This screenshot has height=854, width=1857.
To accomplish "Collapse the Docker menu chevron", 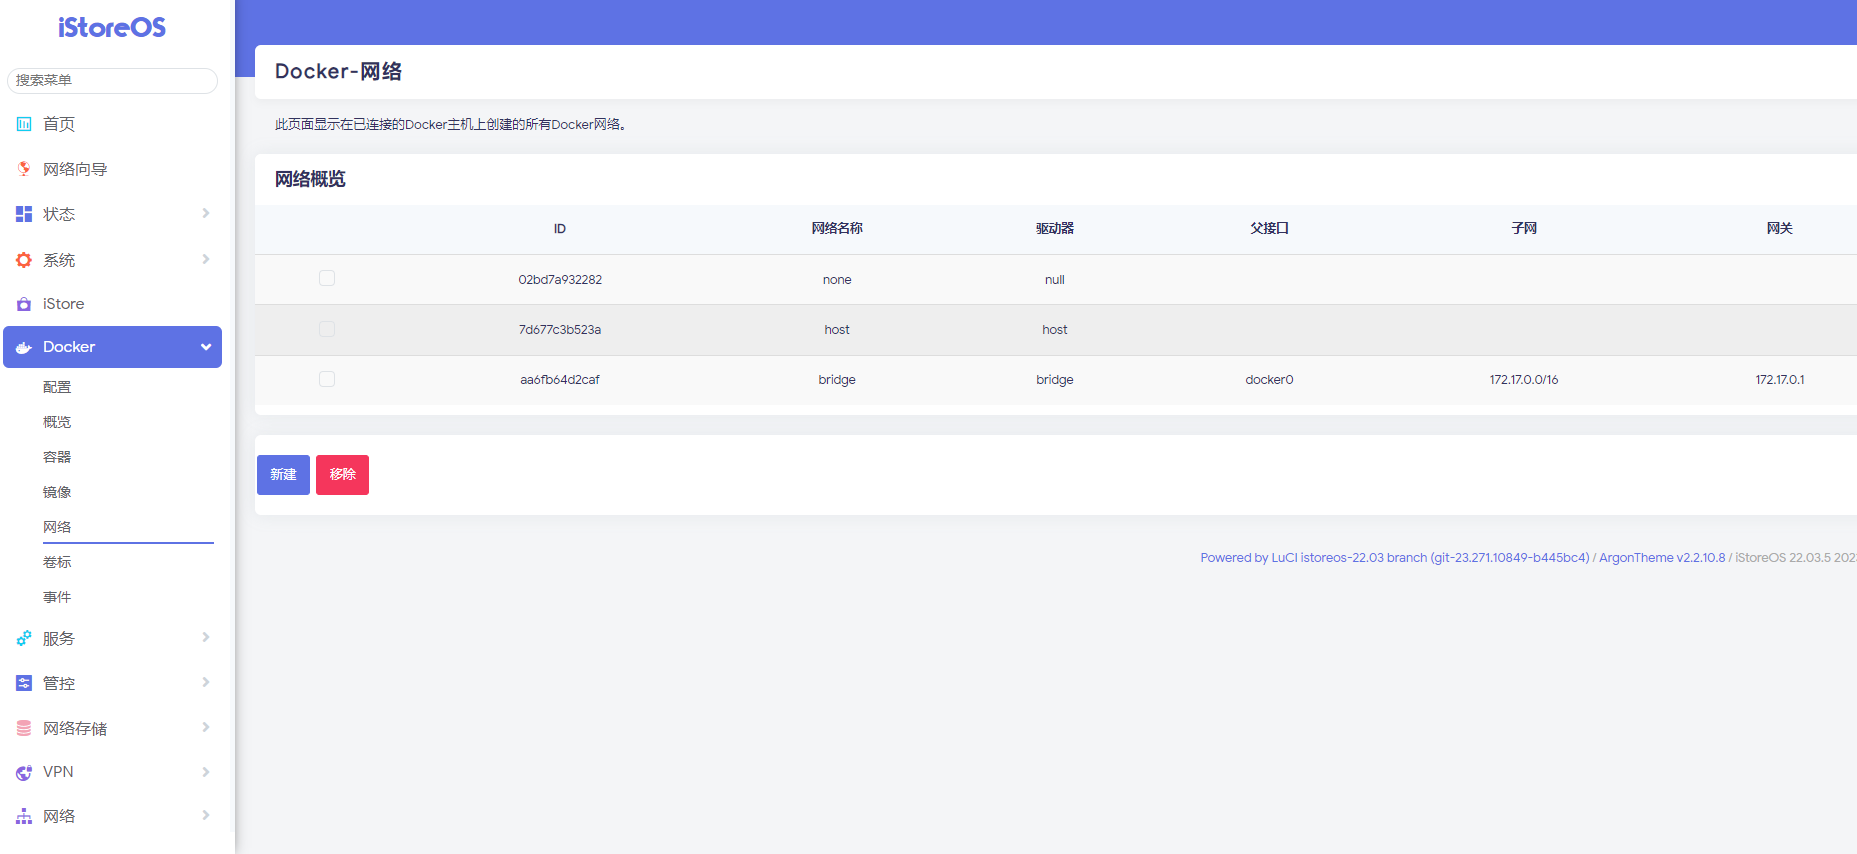I will (x=206, y=347).
